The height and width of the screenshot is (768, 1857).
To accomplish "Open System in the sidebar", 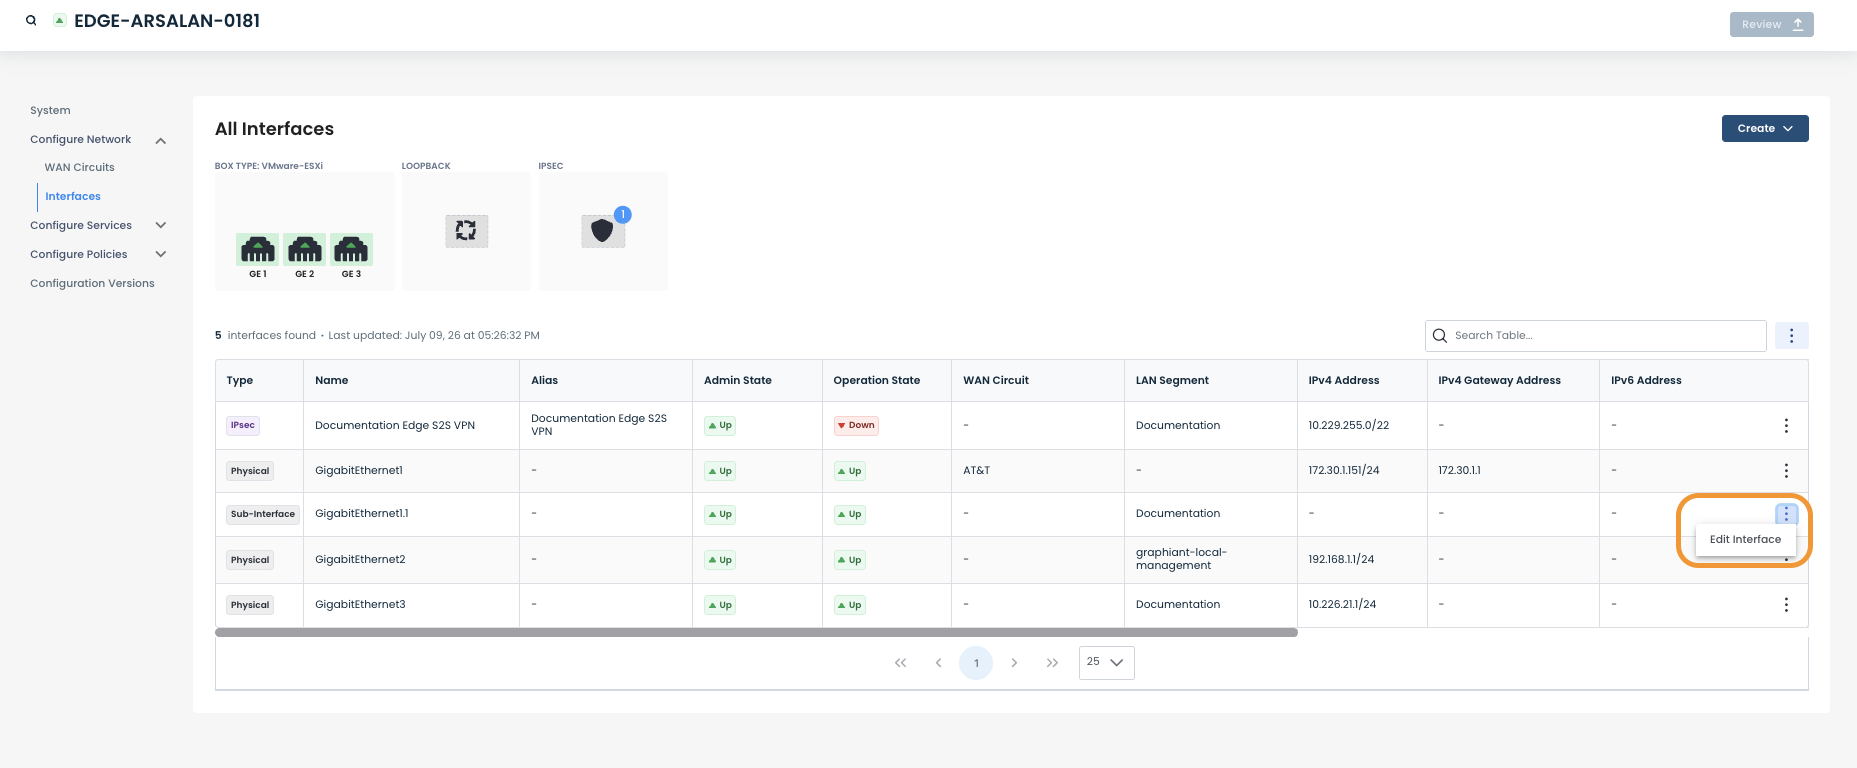I will click(x=50, y=111).
